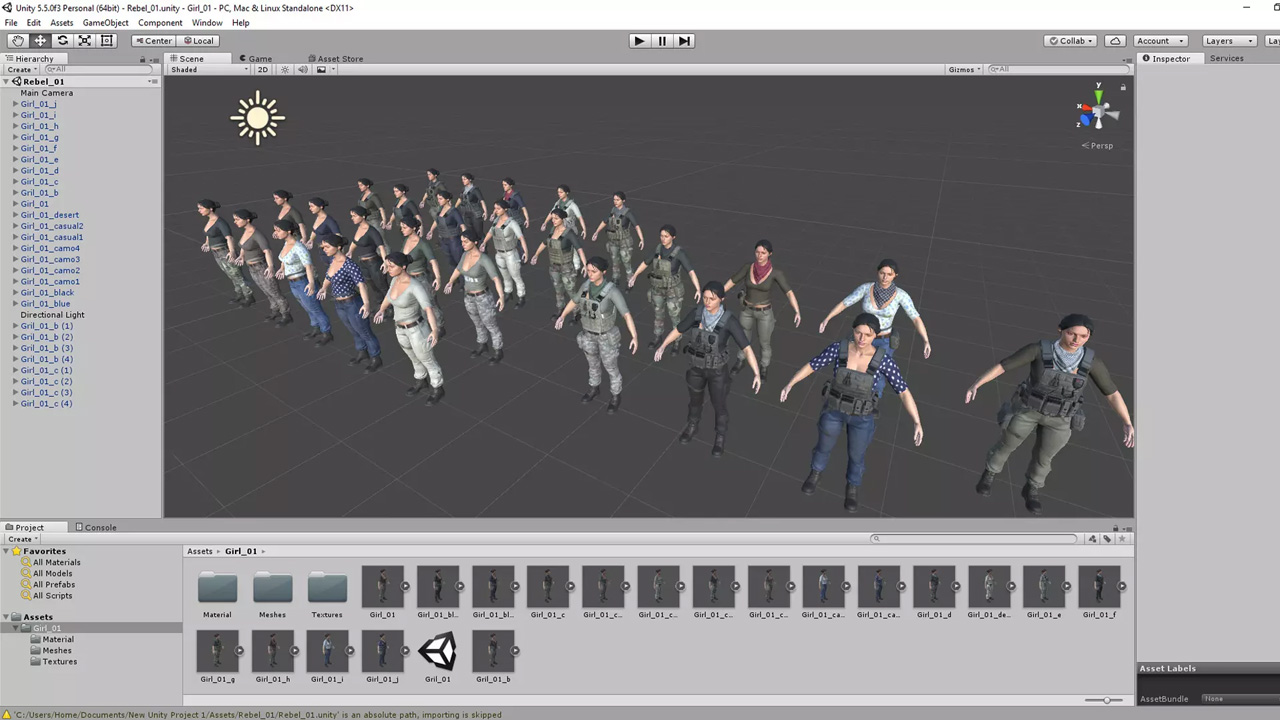Select the Girl_01 Unity scene asset

[438, 653]
